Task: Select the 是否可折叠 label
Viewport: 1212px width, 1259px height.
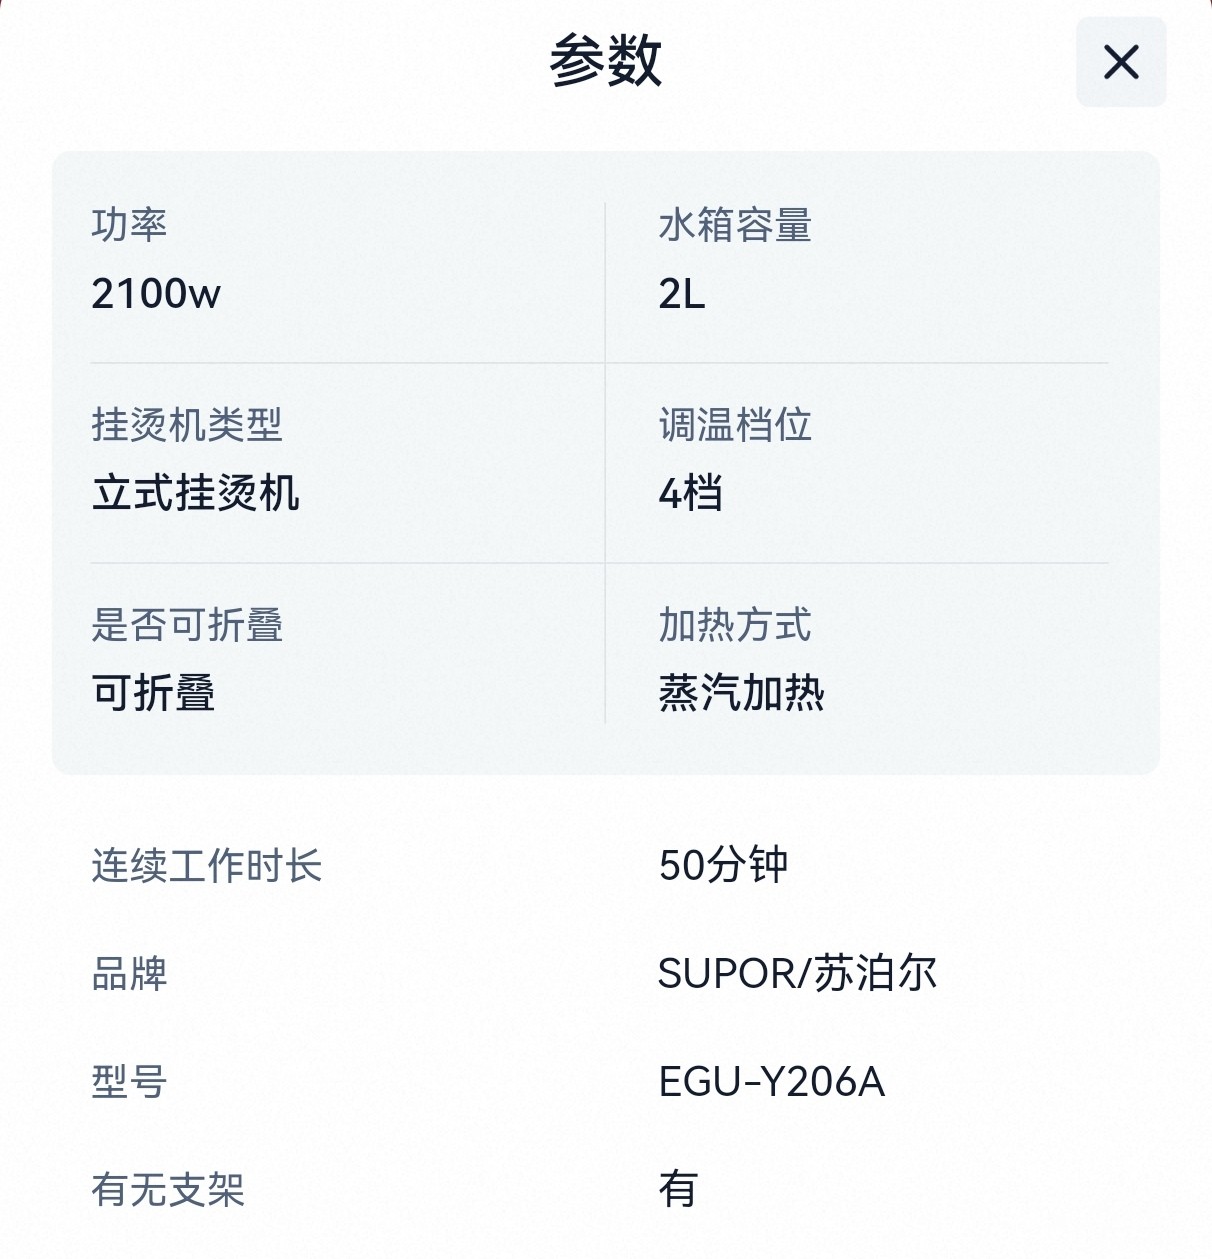Action: tap(187, 625)
